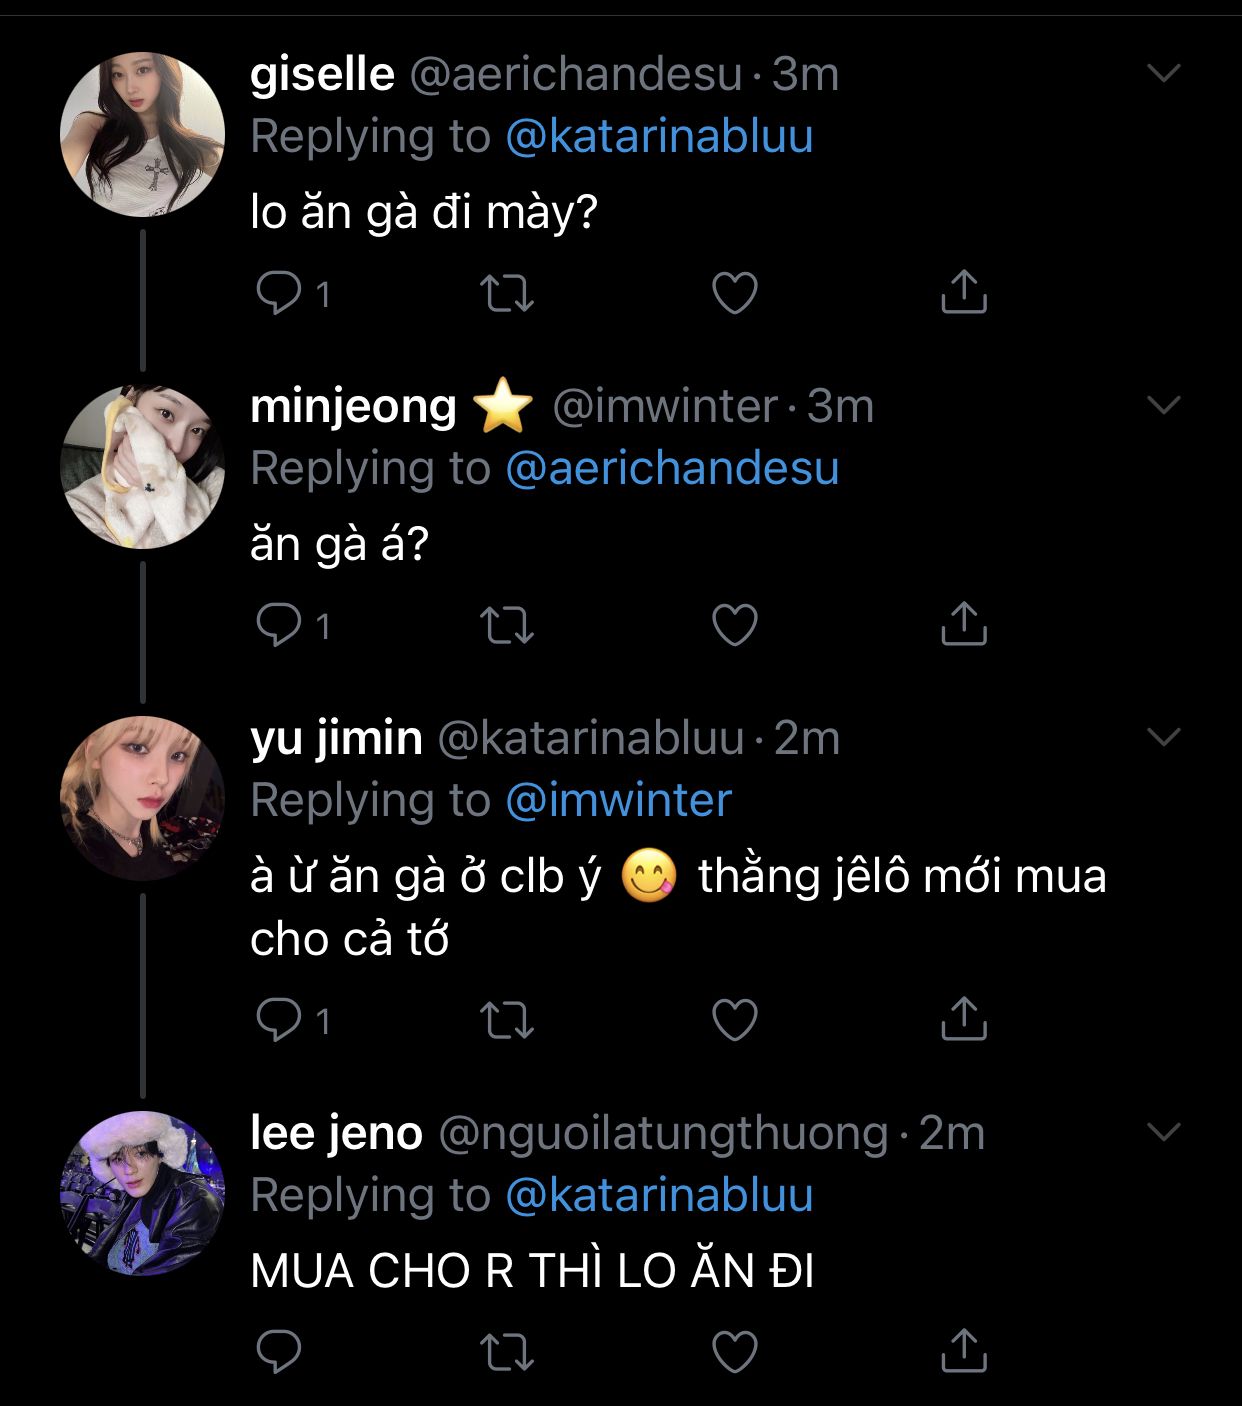Retweet giselle's tweet about ăn gà

click(x=507, y=293)
